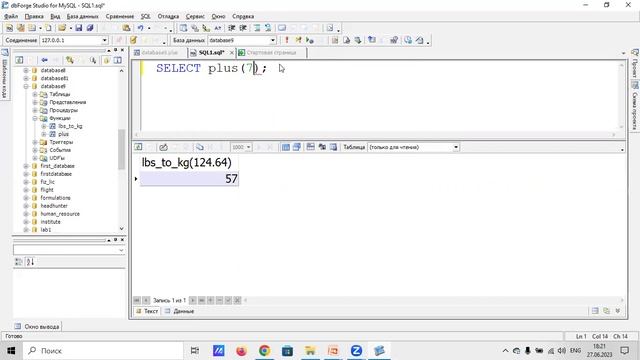
Task: Click the result cell with value 57
Action: 189,179
